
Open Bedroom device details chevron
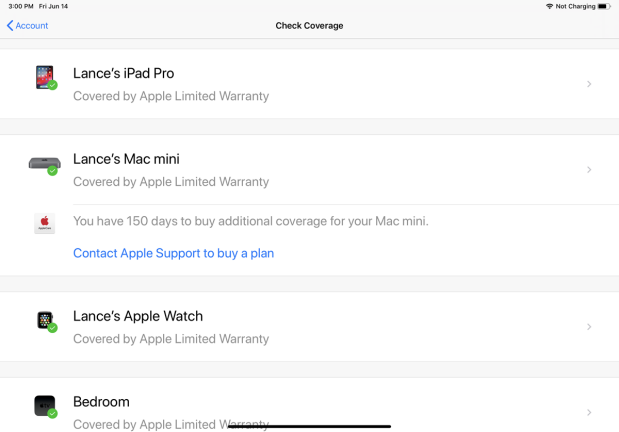click(x=589, y=412)
